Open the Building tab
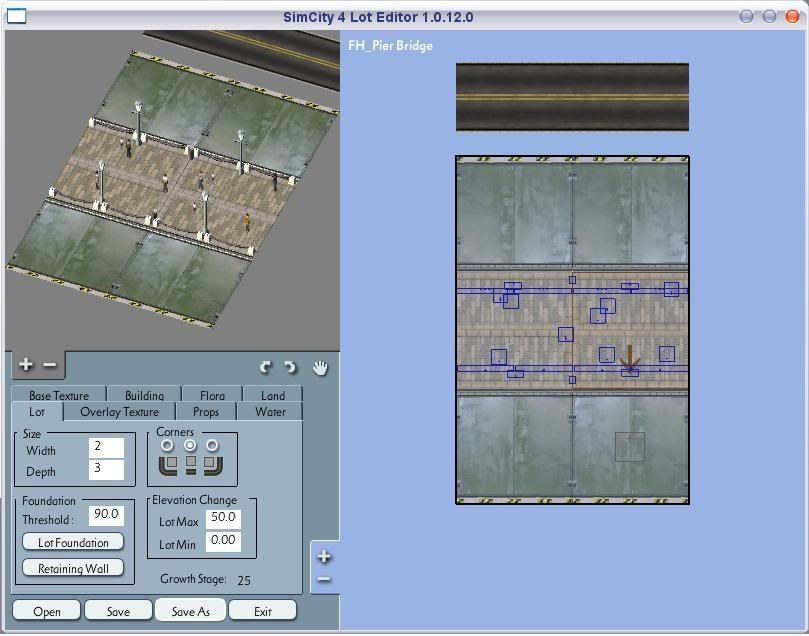This screenshot has height=636, width=809. (144, 395)
